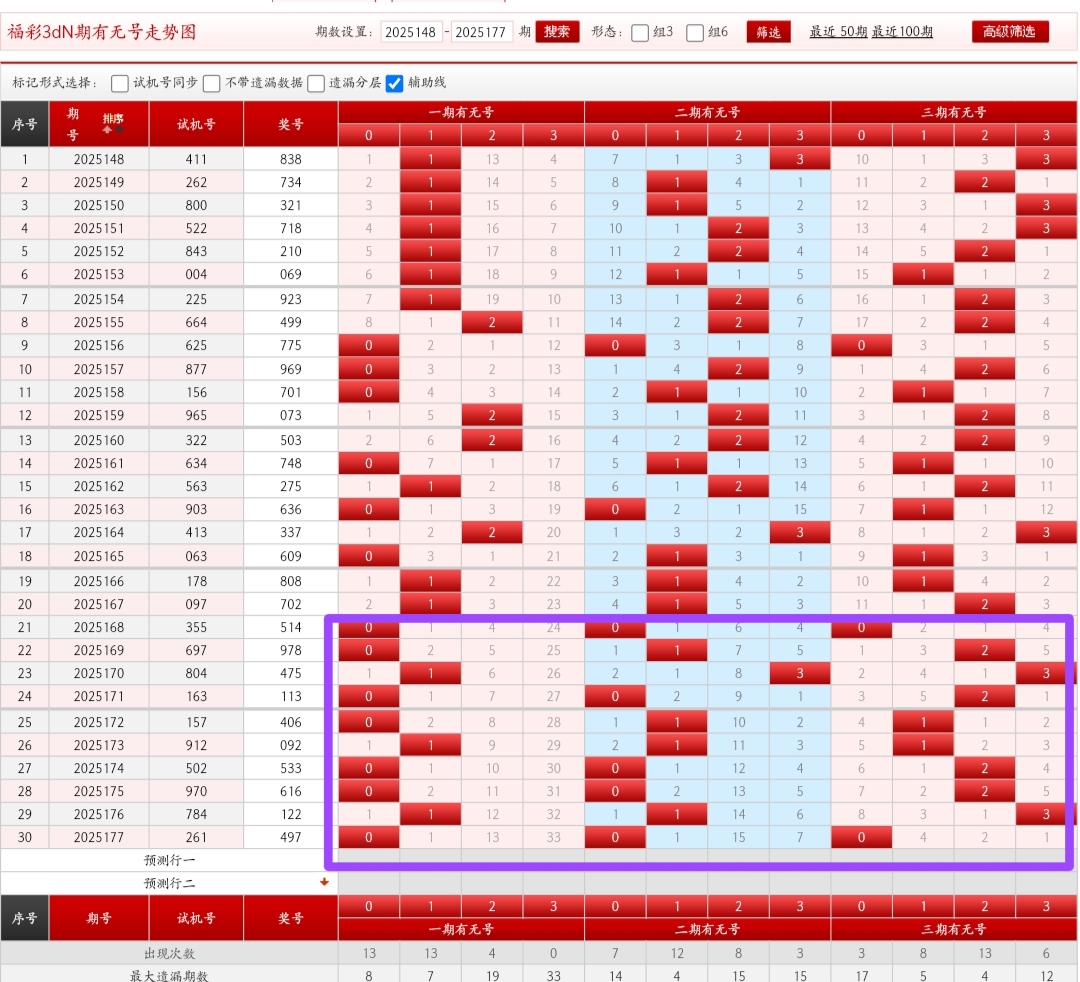This screenshot has width=1080, height=982.
Task: Click 试机号 value 261
Action: coord(196,838)
